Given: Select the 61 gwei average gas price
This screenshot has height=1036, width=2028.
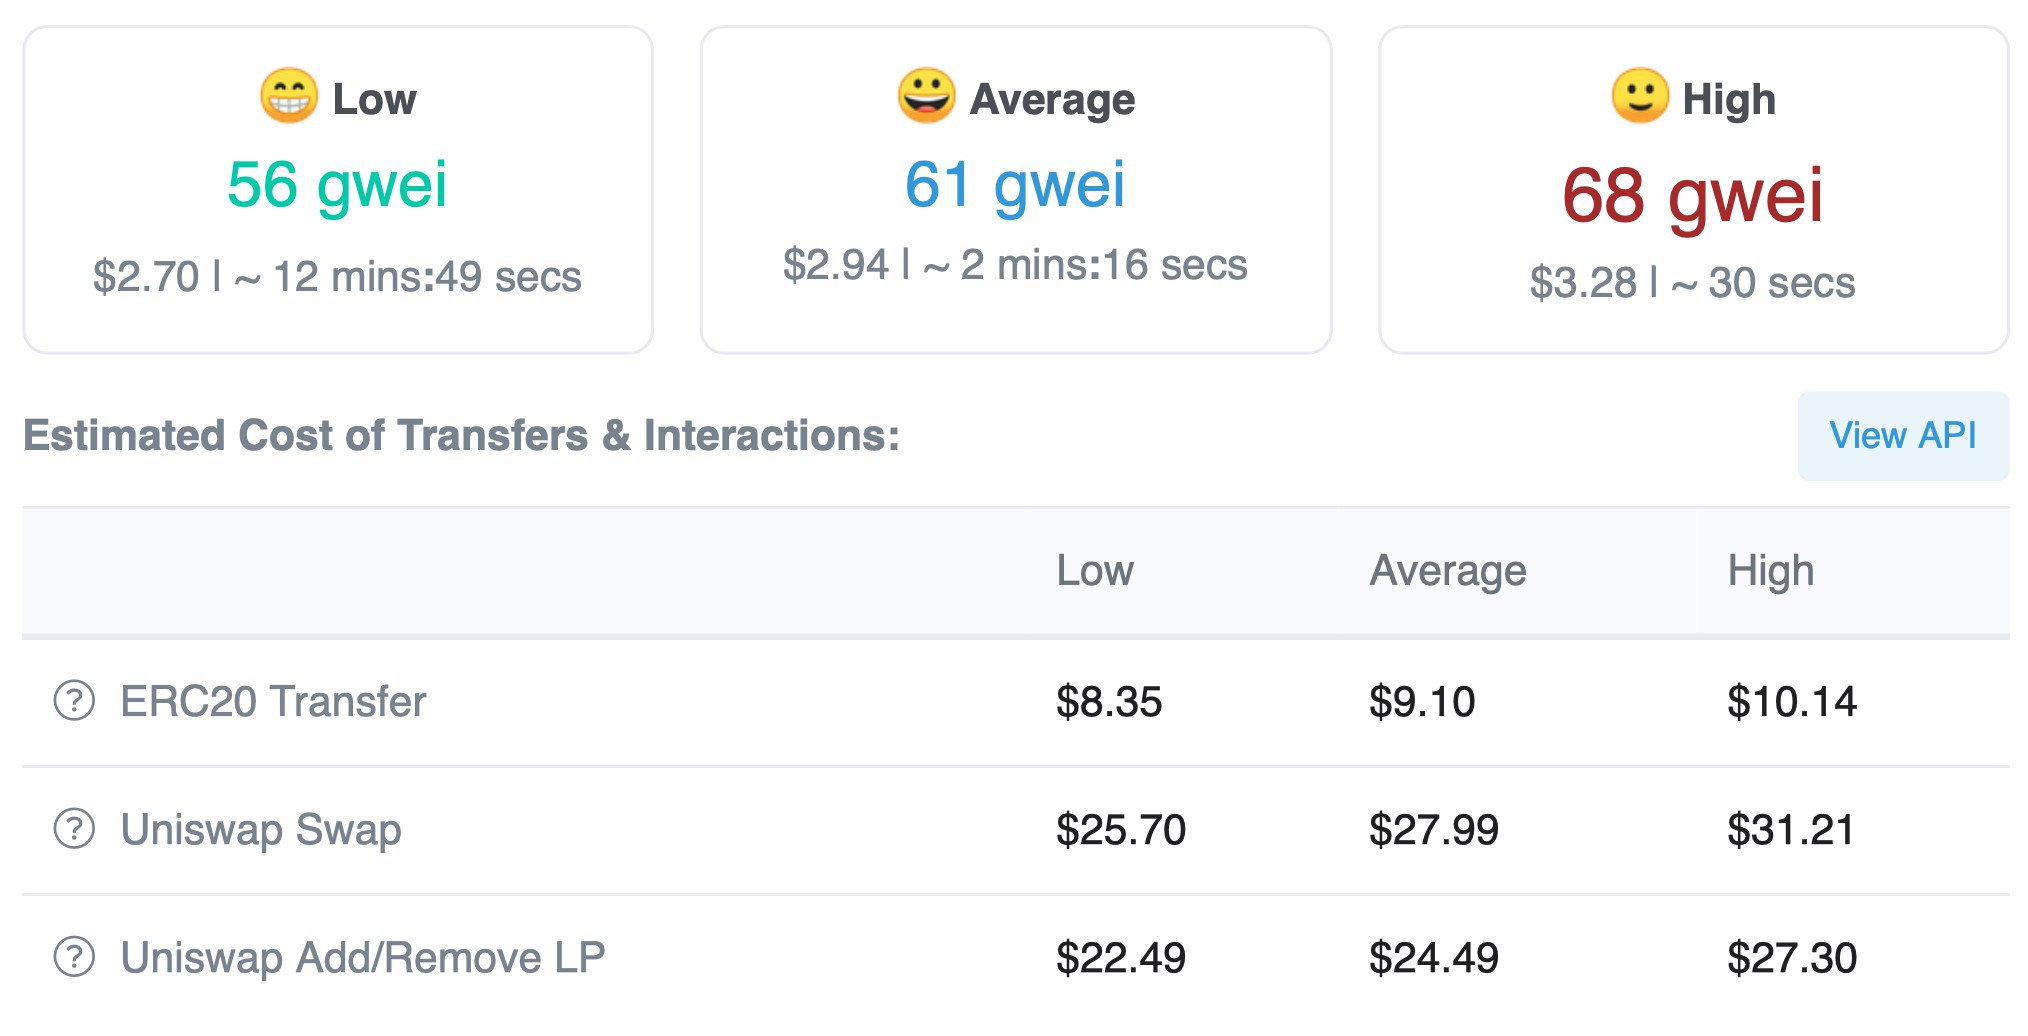Looking at the screenshot, I should [x=1015, y=185].
